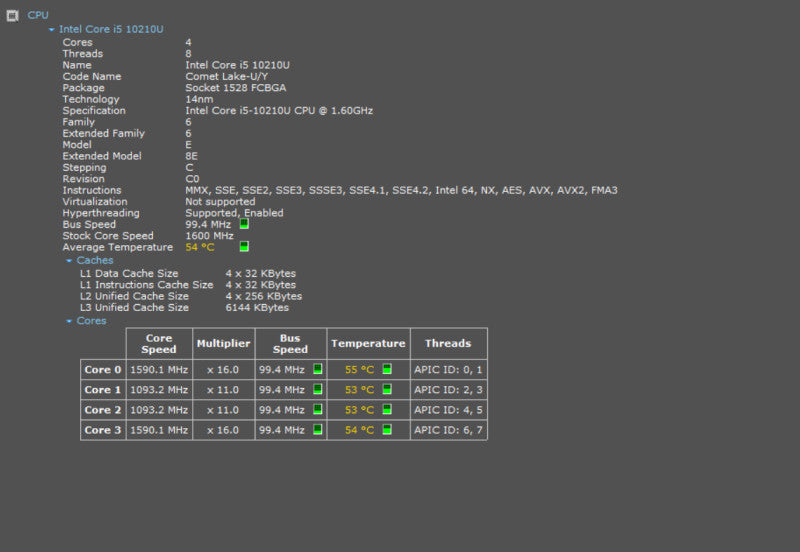Click APIC ID: 4, 5 cell

[448, 410]
